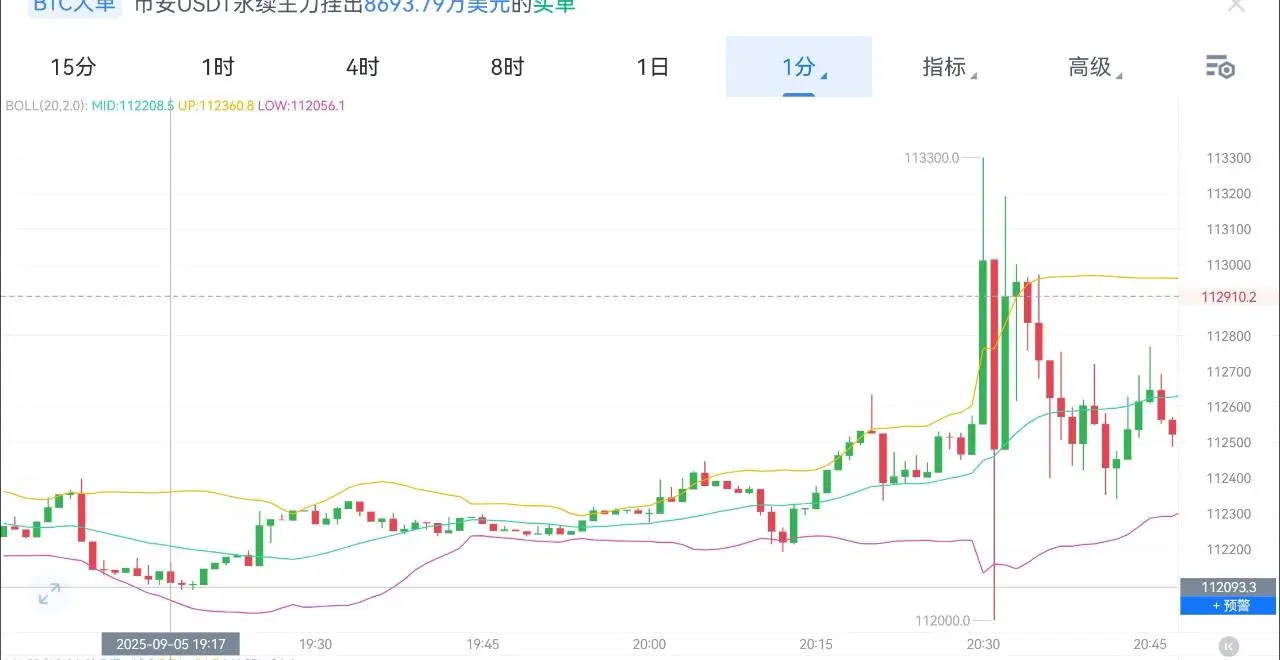Expand the 1分 interval dropdown
Image resolution: width=1280 pixels, height=660 pixels.
click(x=799, y=67)
